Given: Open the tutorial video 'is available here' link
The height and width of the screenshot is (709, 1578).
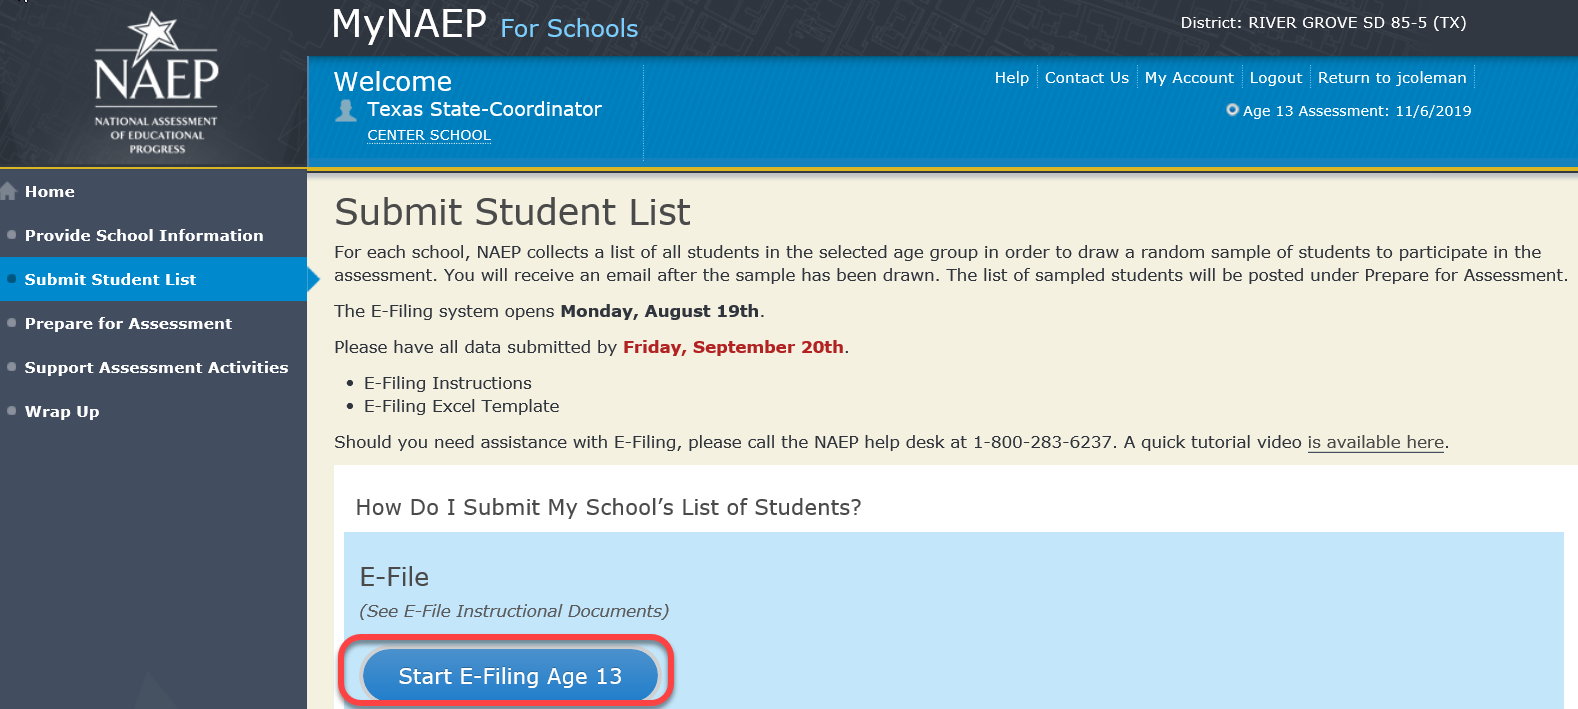Looking at the screenshot, I should [x=1375, y=442].
